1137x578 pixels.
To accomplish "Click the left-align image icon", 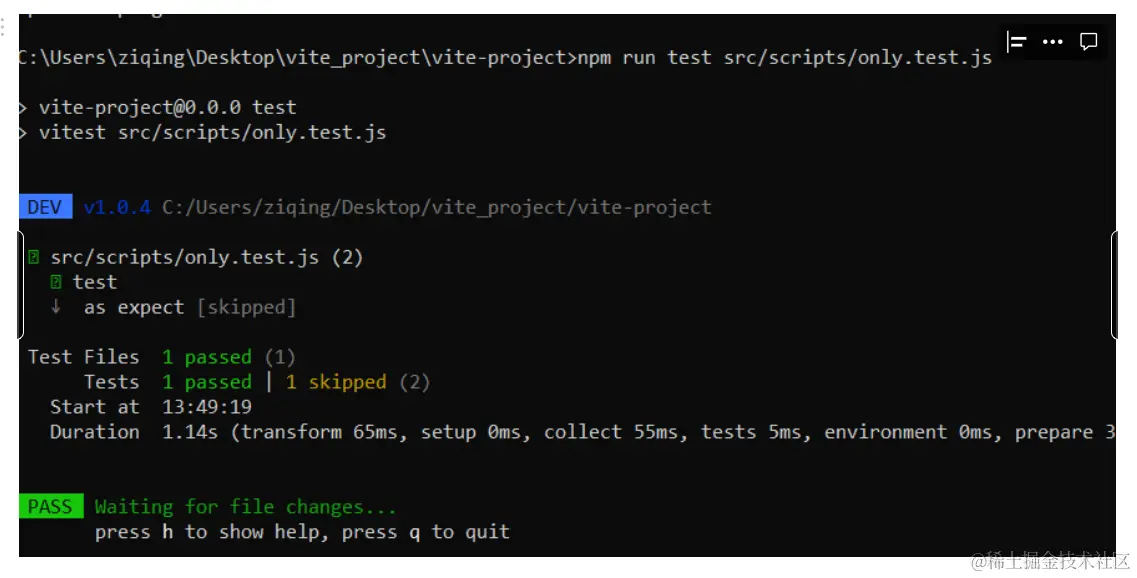I will (x=1017, y=42).
